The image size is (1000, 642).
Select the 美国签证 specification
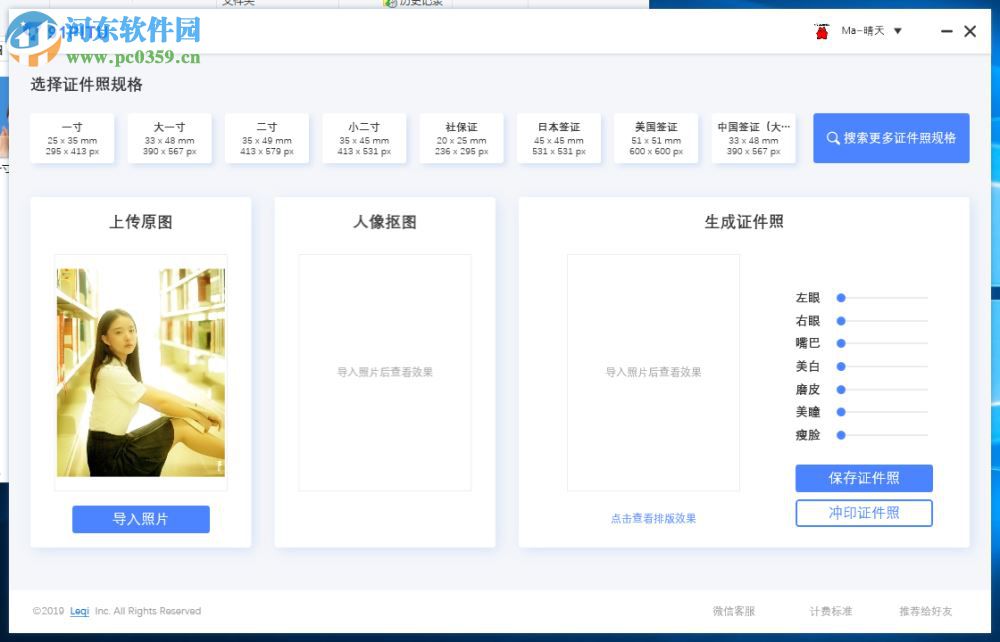(656, 138)
